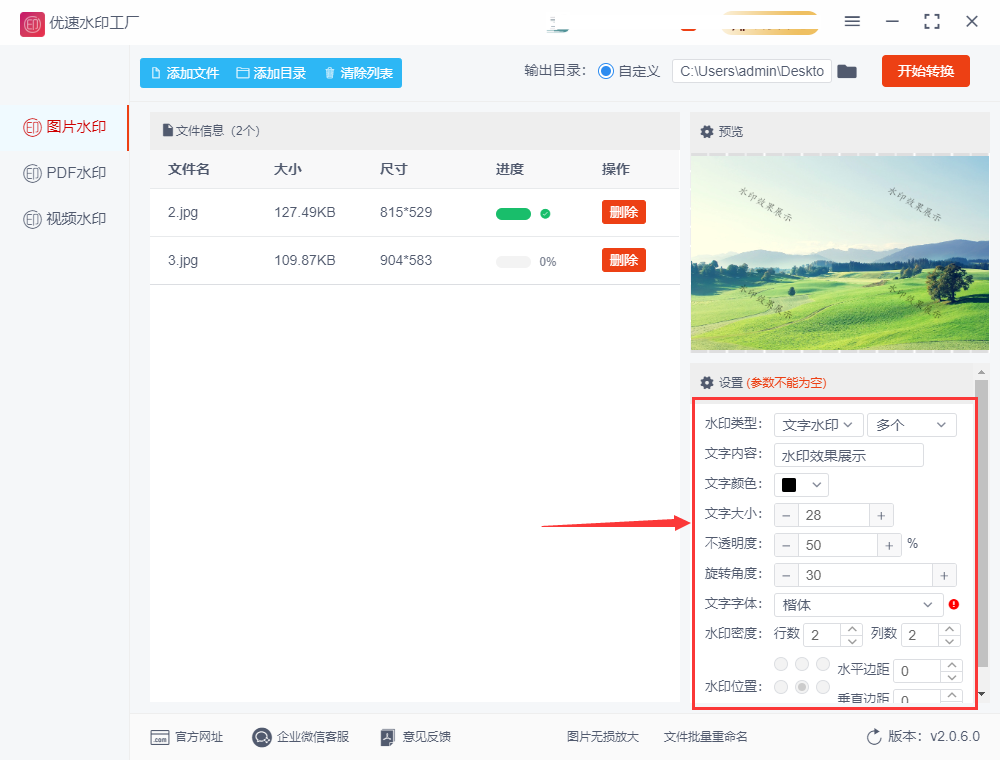Increase 不透明度 with the plus button
Image resolution: width=1000 pixels, height=760 pixels.
(x=889, y=545)
